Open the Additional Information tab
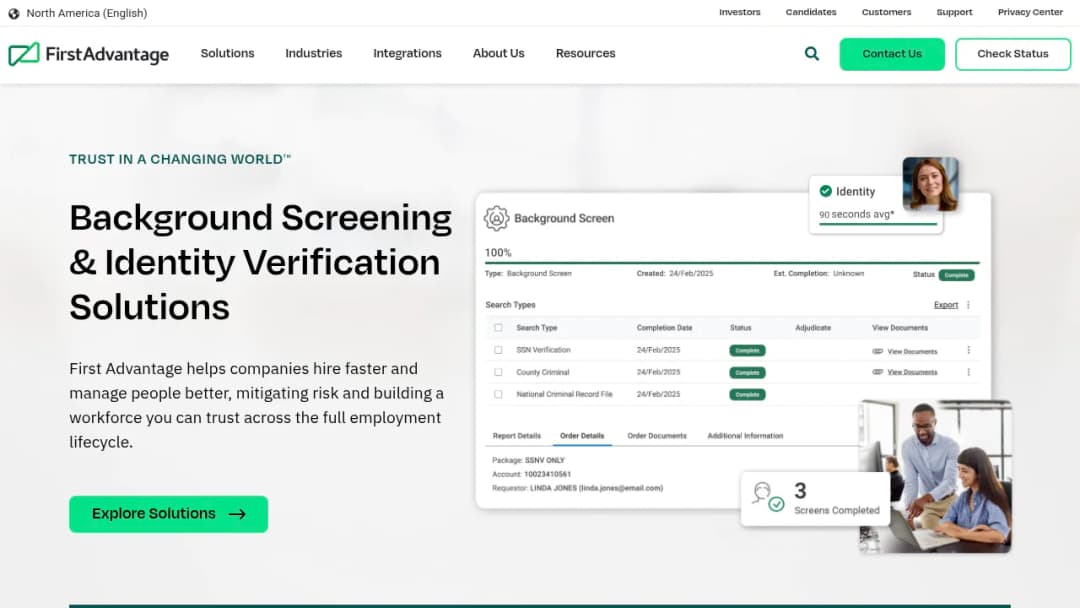The width and height of the screenshot is (1080, 608). click(745, 436)
